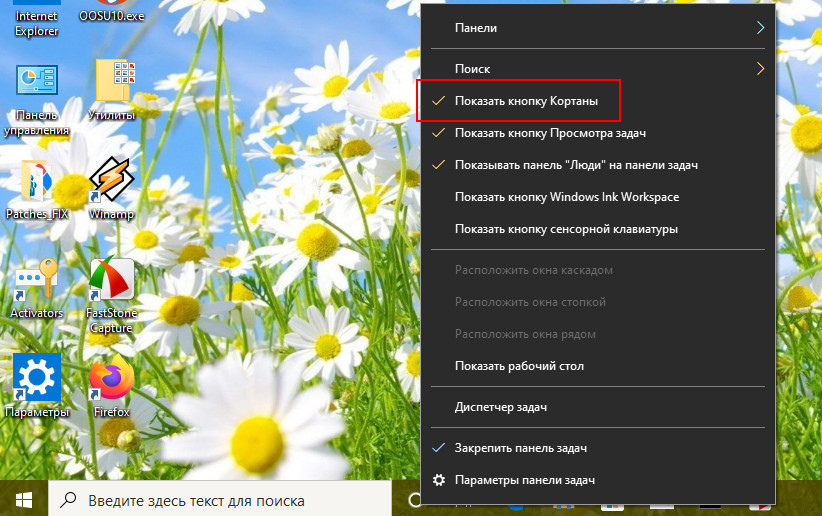This screenshot has height=516, width=822.
Task: Enable 'Показать кнопку сенсорной клавиатуры'
Action: pyautogui.click(x=598, y=229)
